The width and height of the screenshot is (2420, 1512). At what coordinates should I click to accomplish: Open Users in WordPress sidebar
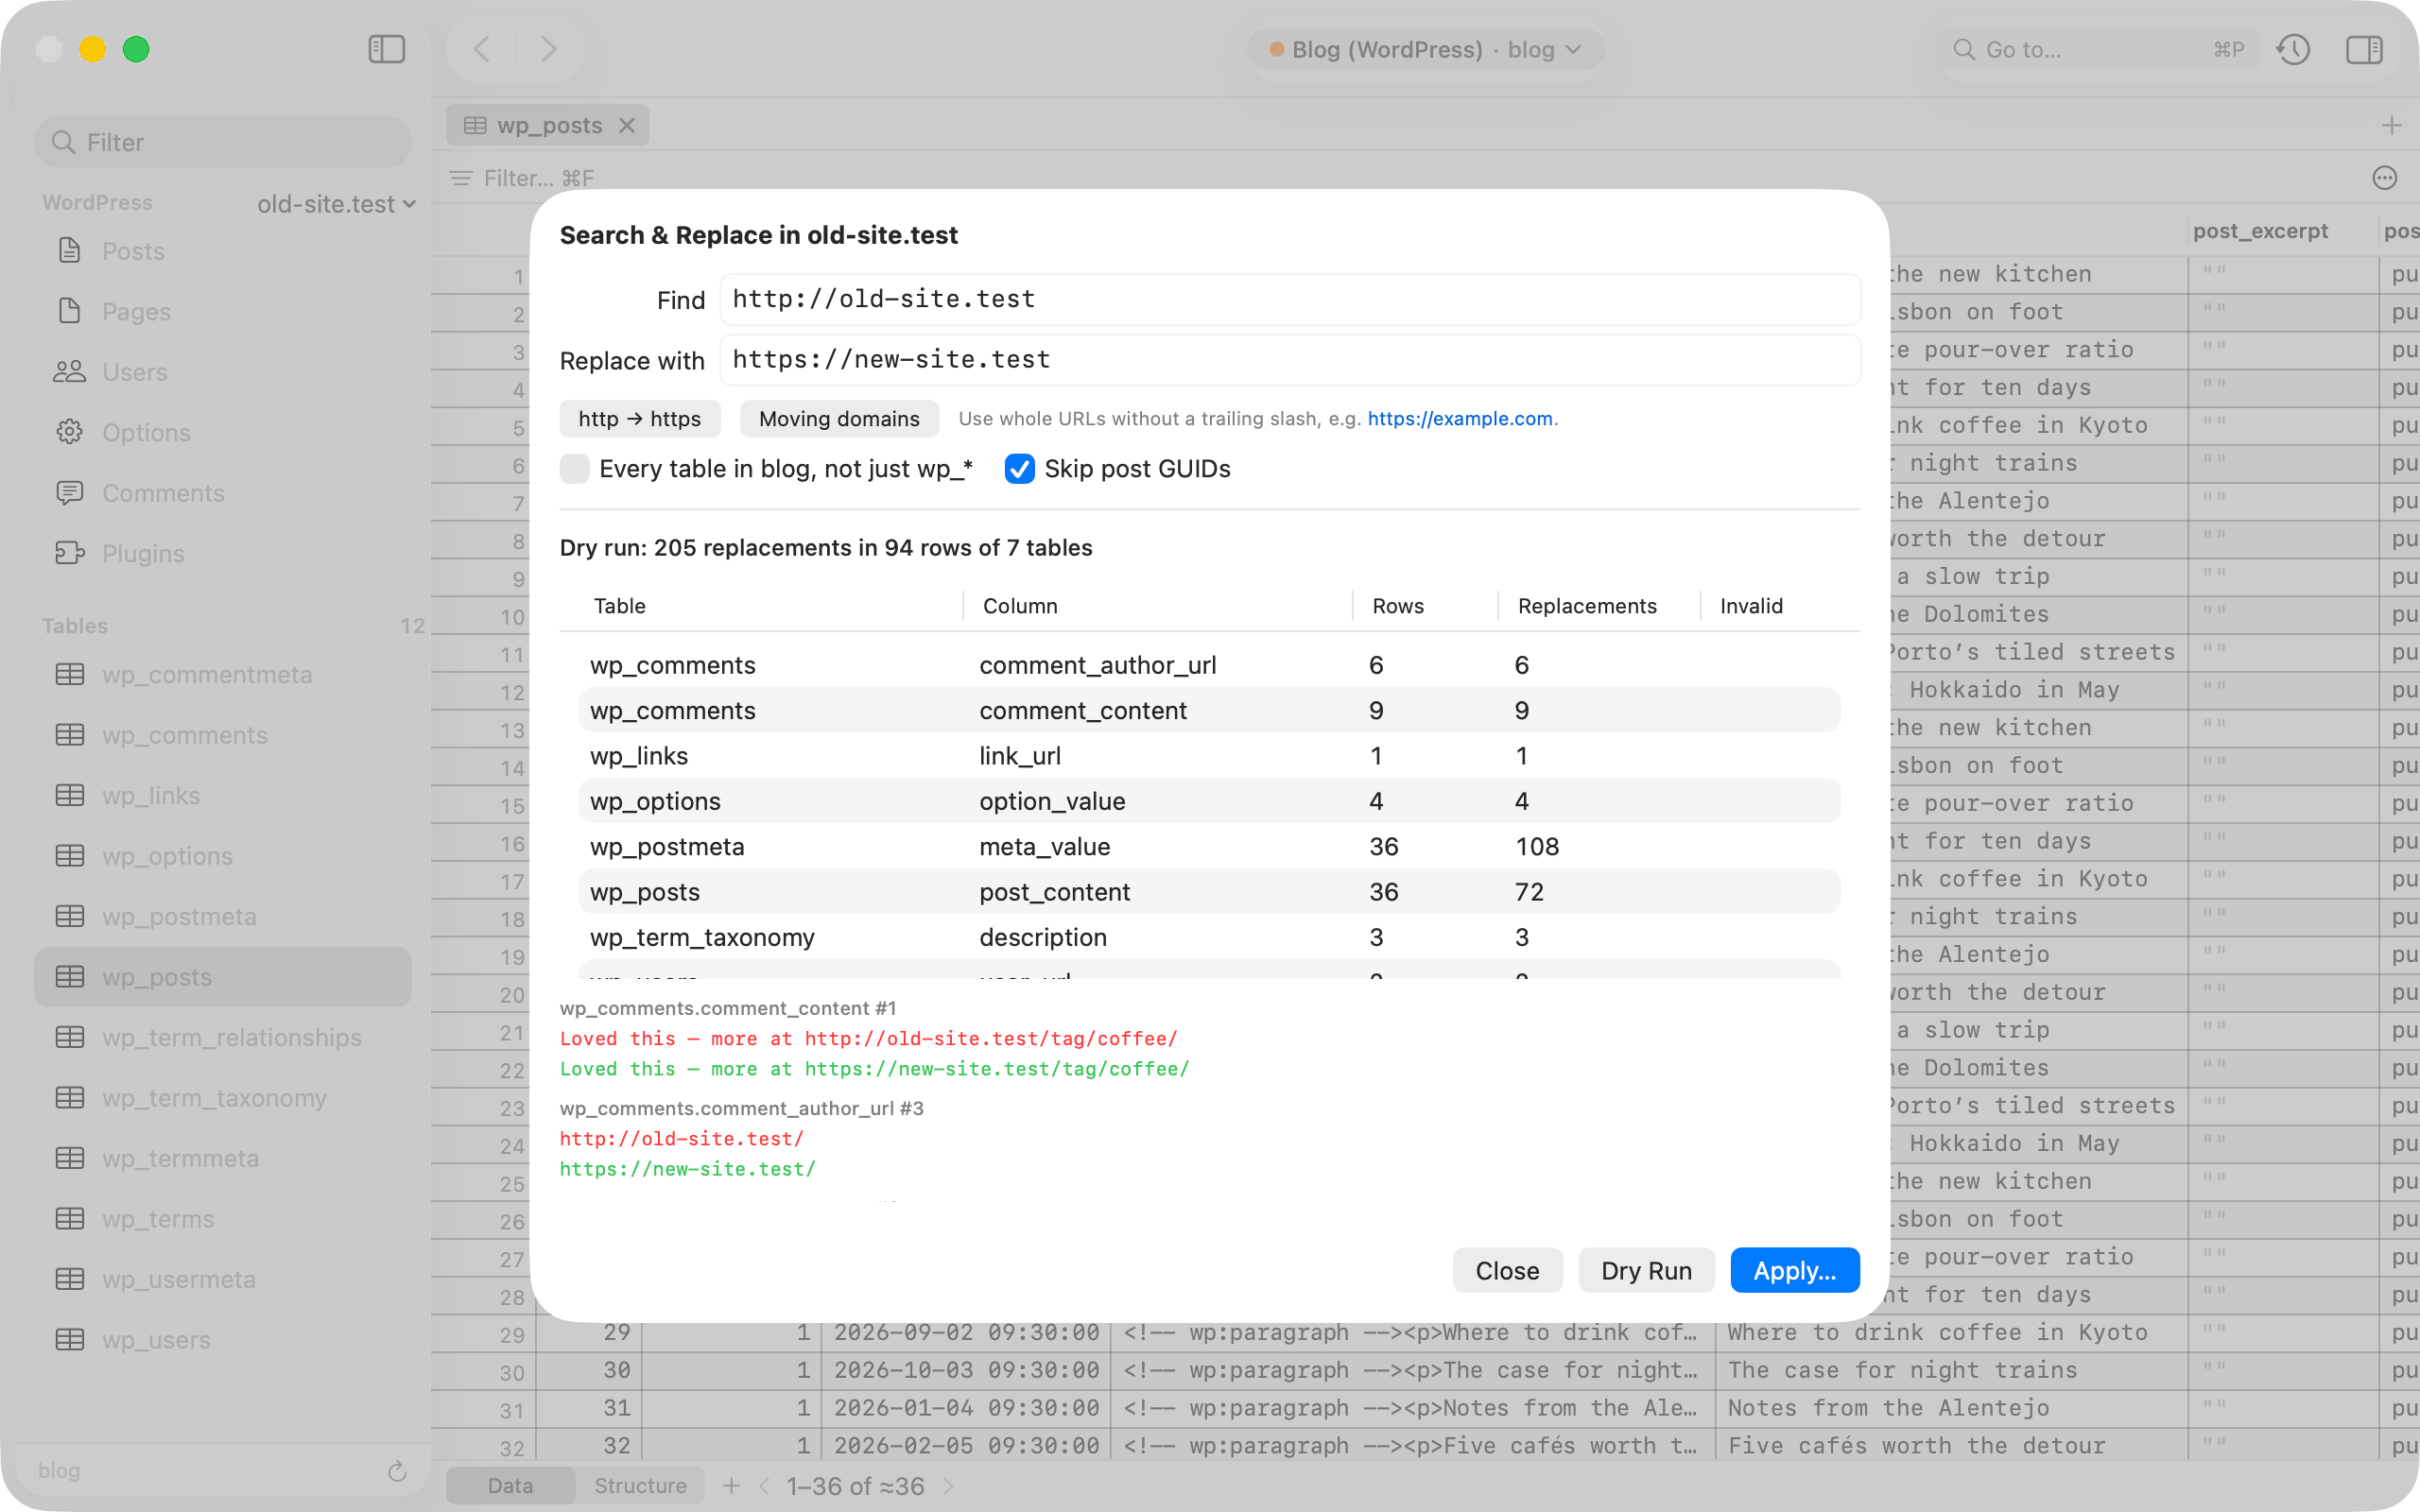[222, 372]
